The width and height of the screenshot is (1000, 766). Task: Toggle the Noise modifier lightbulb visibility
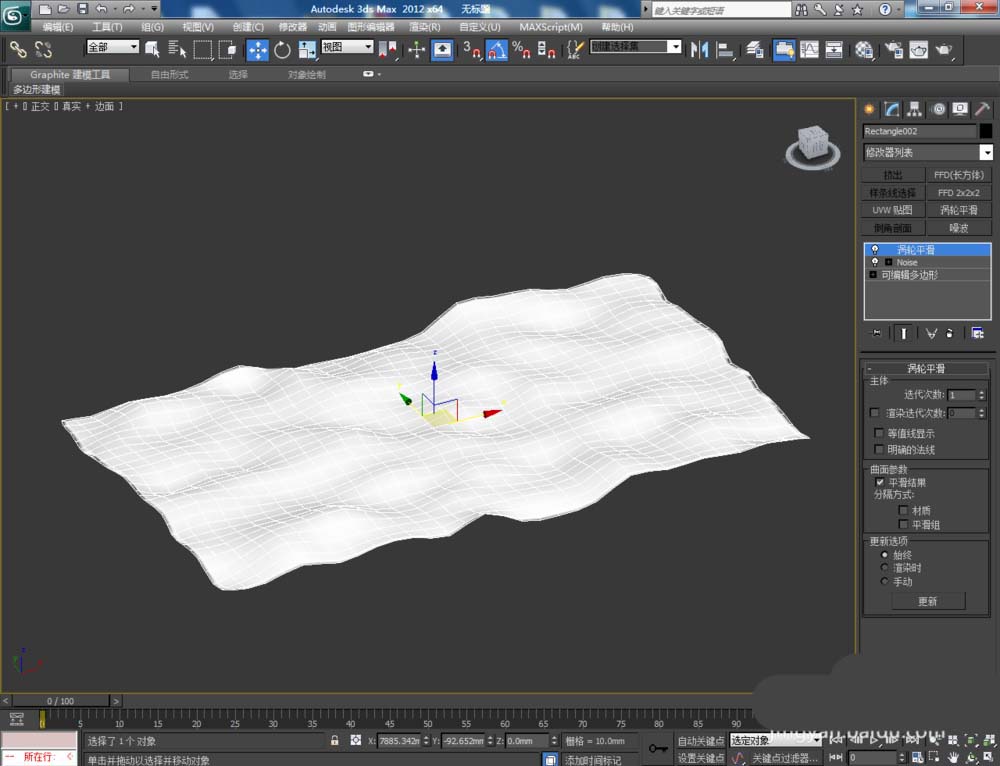point(874,262)
